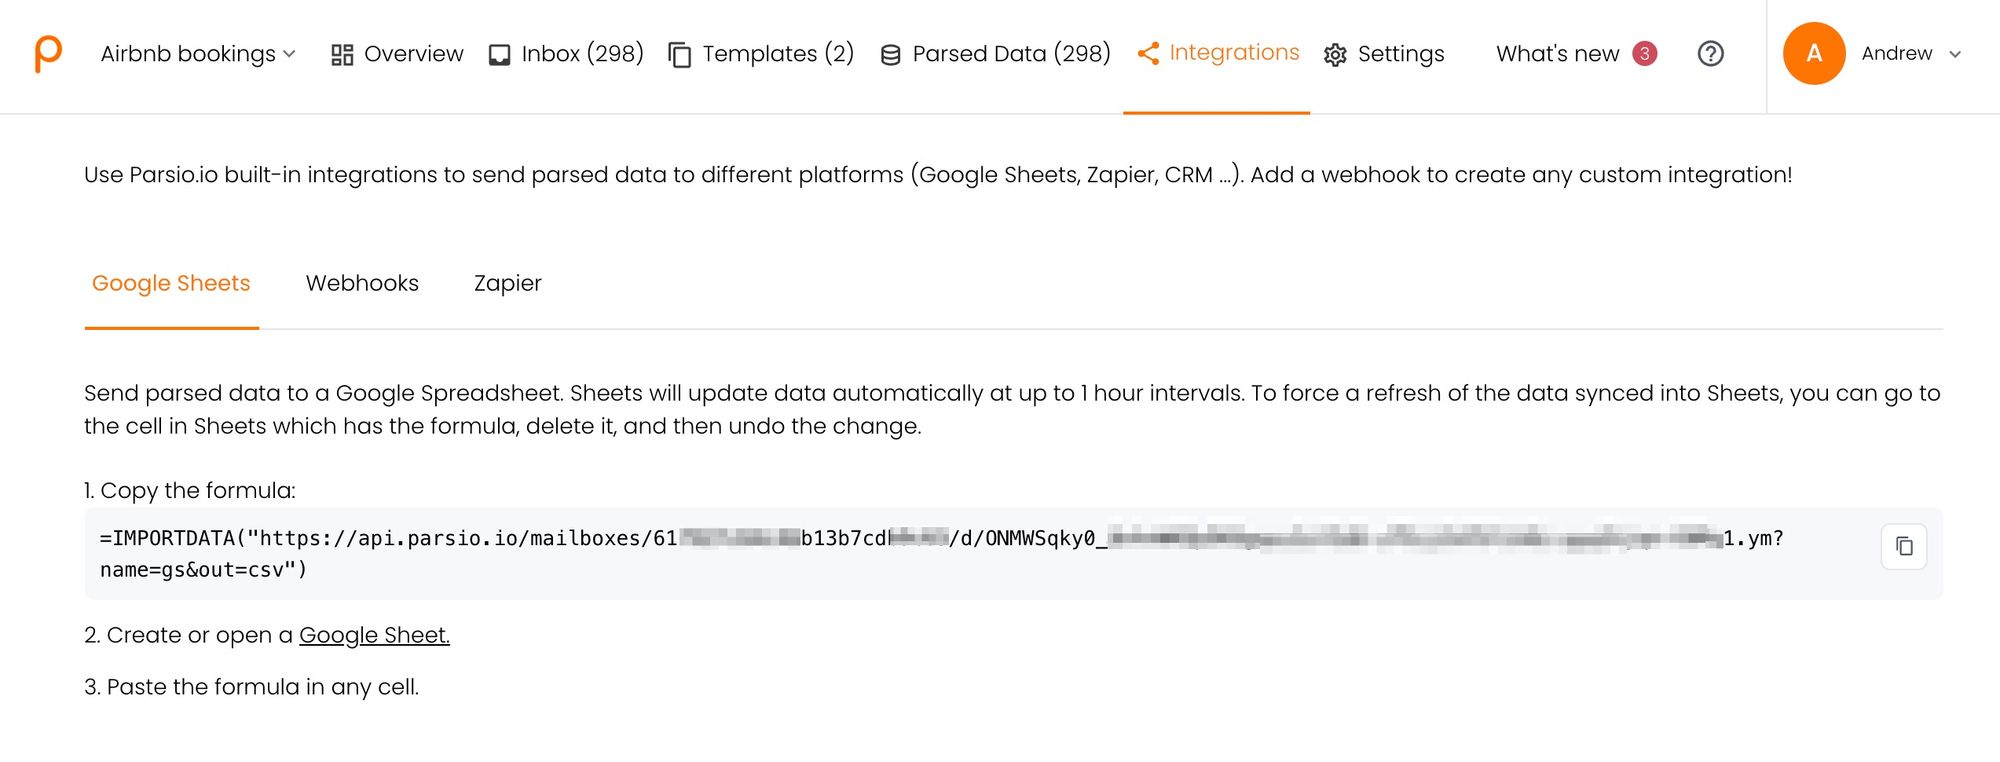
Task: Switch to the Webhooks tab
Action: (x=362, y=284)
